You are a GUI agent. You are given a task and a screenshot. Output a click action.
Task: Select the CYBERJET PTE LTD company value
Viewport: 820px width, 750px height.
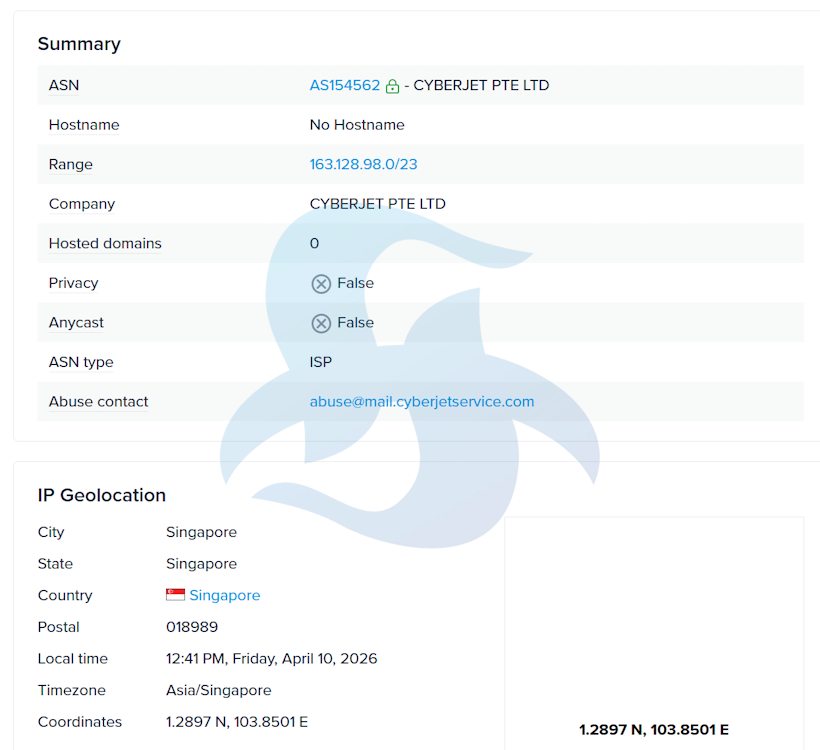click(x=377, y=204)
